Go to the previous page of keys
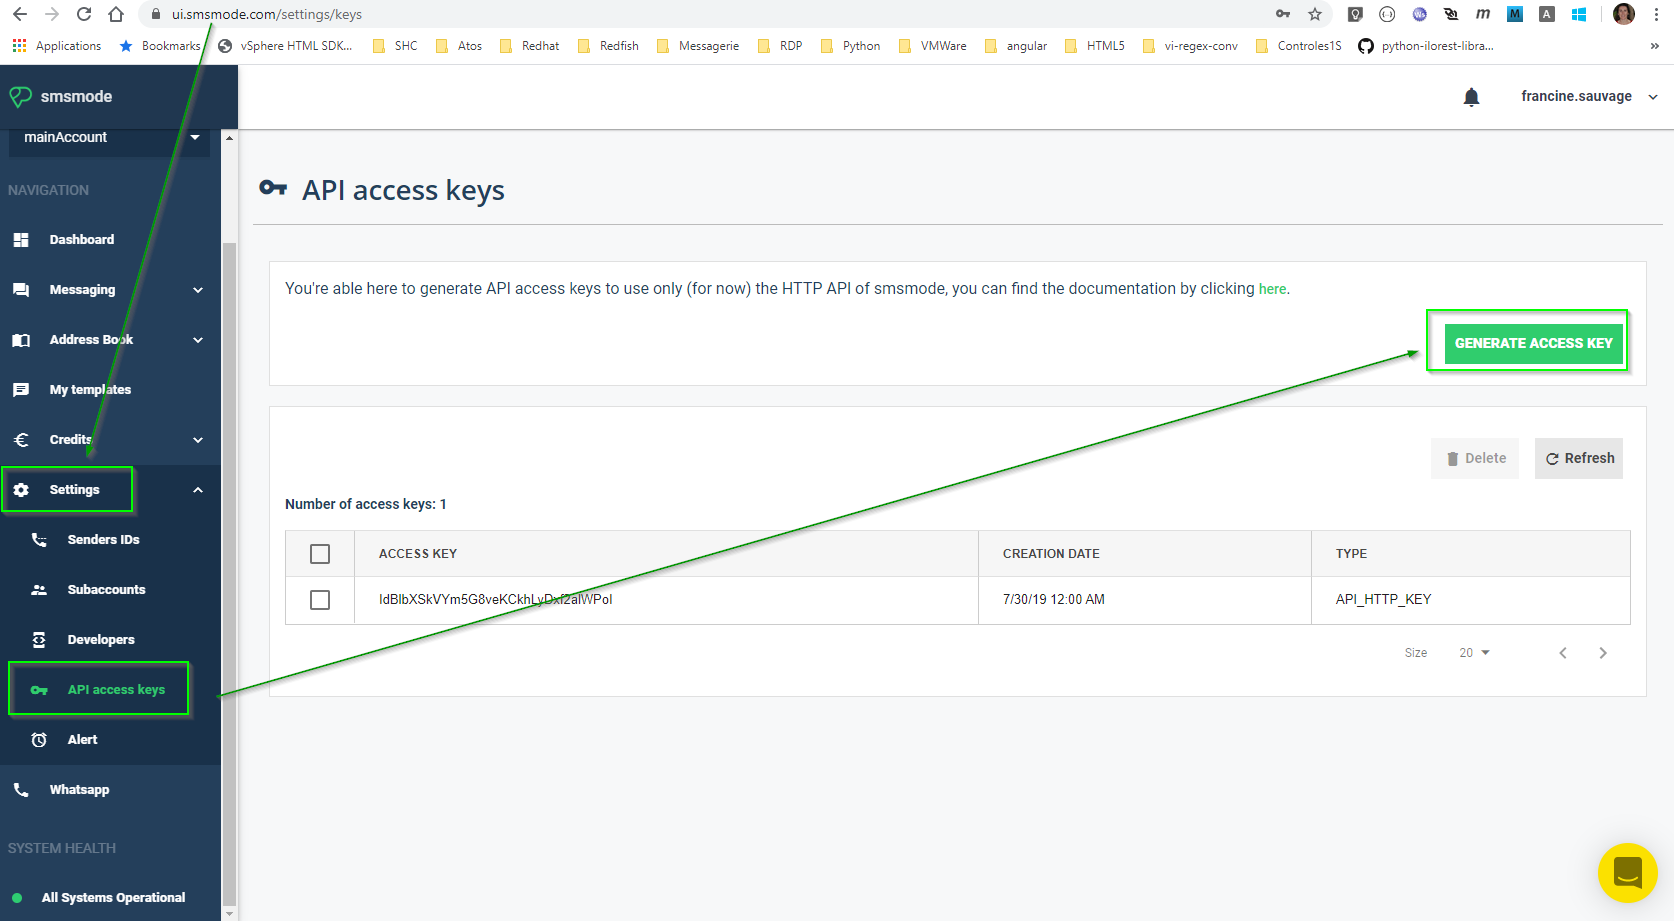This screenshot has width=1674, height=921. pos(1563,653)
